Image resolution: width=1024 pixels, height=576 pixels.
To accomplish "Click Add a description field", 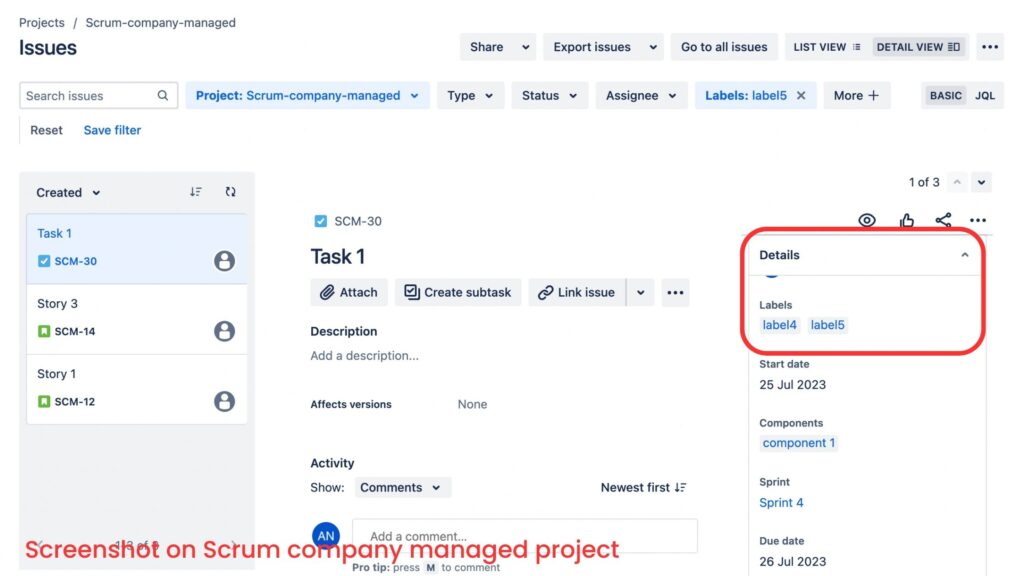I will (364, 355).
